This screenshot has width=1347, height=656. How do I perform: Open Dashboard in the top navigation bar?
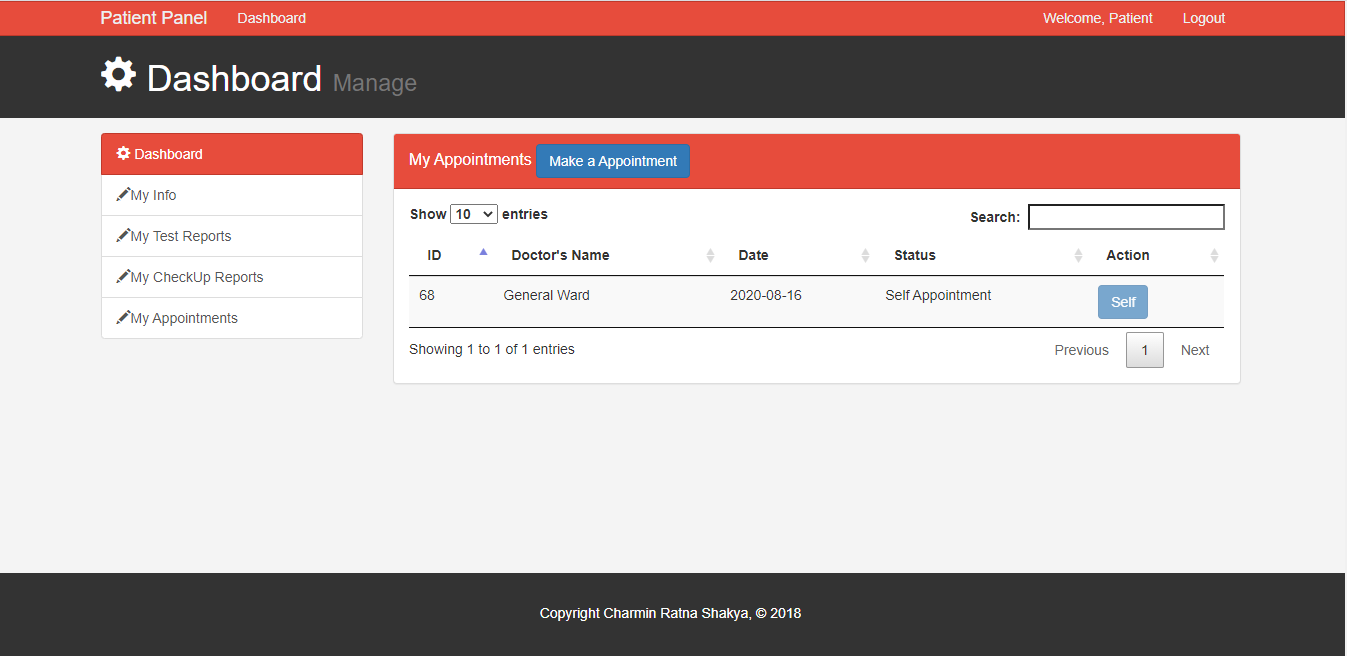[271, 18]
